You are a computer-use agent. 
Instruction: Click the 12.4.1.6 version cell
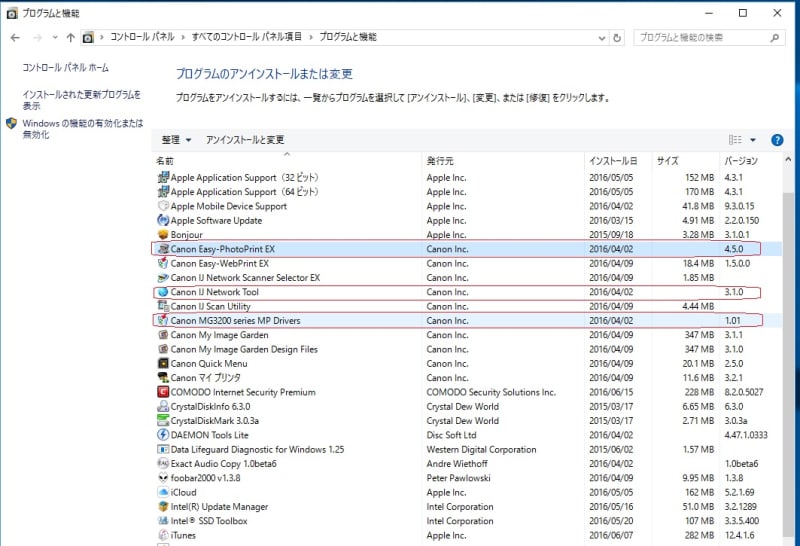pos(739,535)
